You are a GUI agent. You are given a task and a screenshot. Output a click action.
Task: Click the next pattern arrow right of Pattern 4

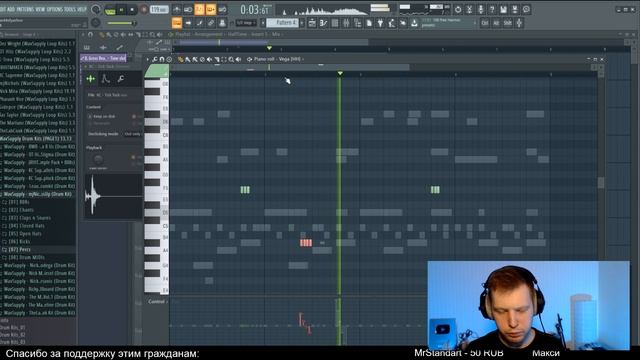pyautogui.click(x=302, y=23)
